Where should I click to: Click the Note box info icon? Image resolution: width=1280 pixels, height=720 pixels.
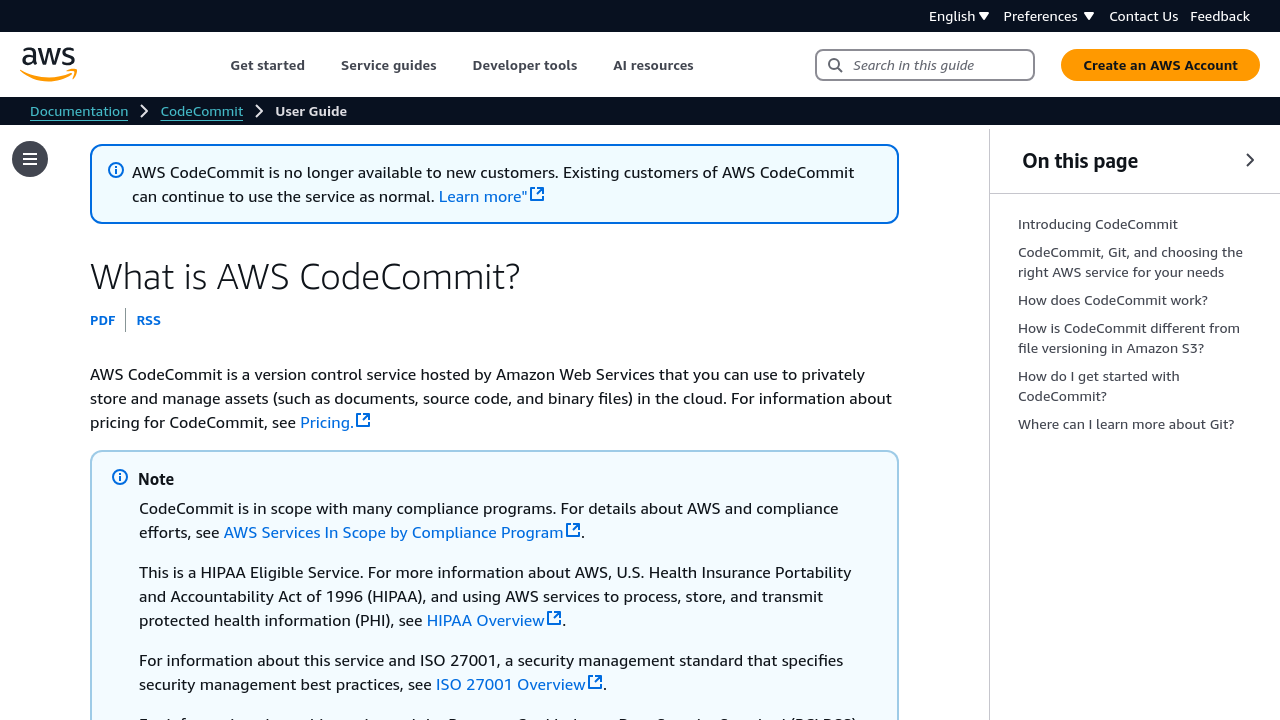120,478
